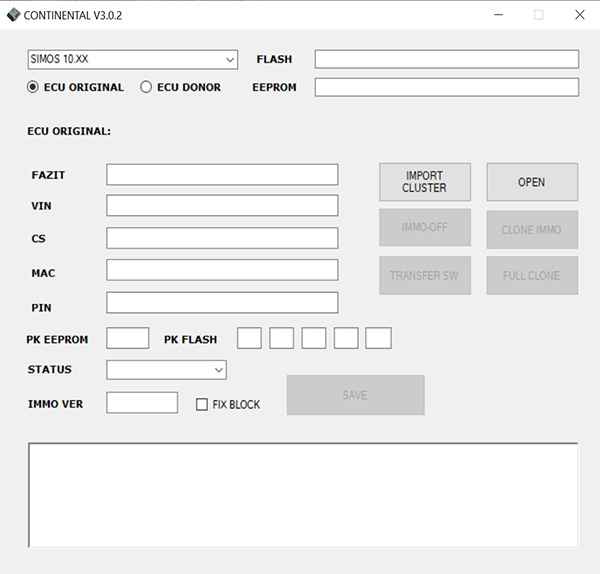Open the SIMOS 10.XX ECU type dropdown

[133, 60]
